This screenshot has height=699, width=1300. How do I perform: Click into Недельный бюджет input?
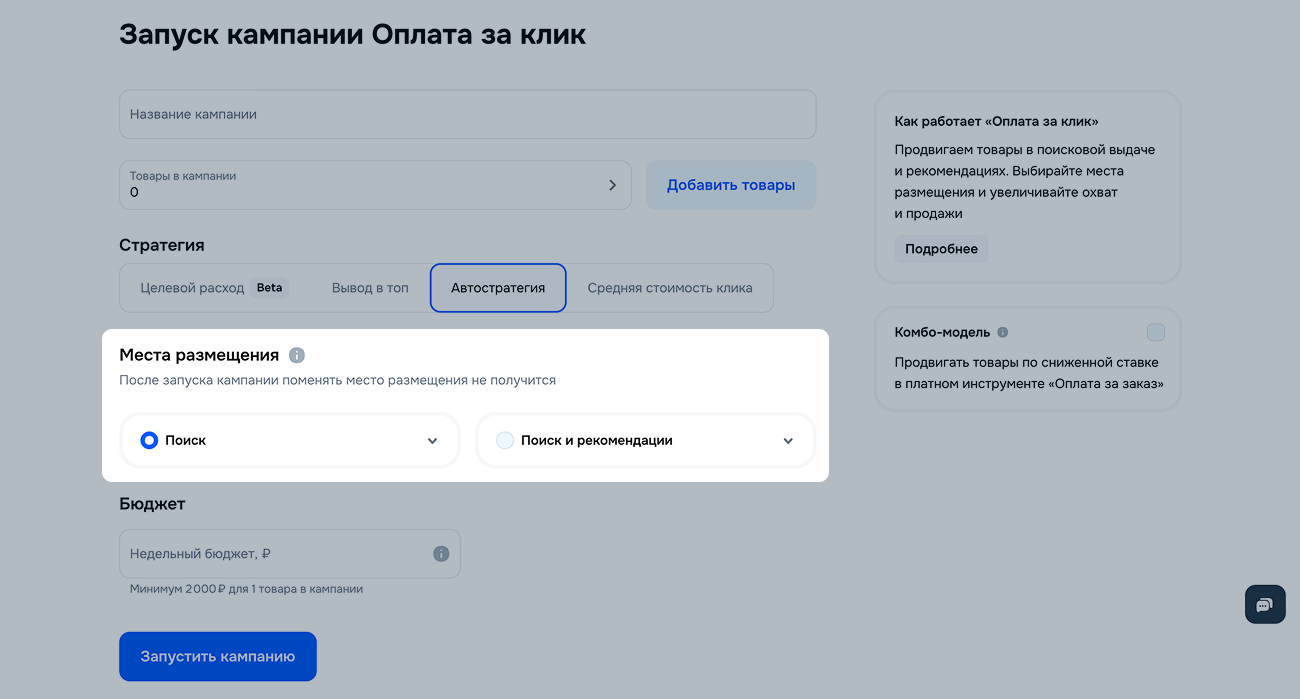(x=275, y=554)
